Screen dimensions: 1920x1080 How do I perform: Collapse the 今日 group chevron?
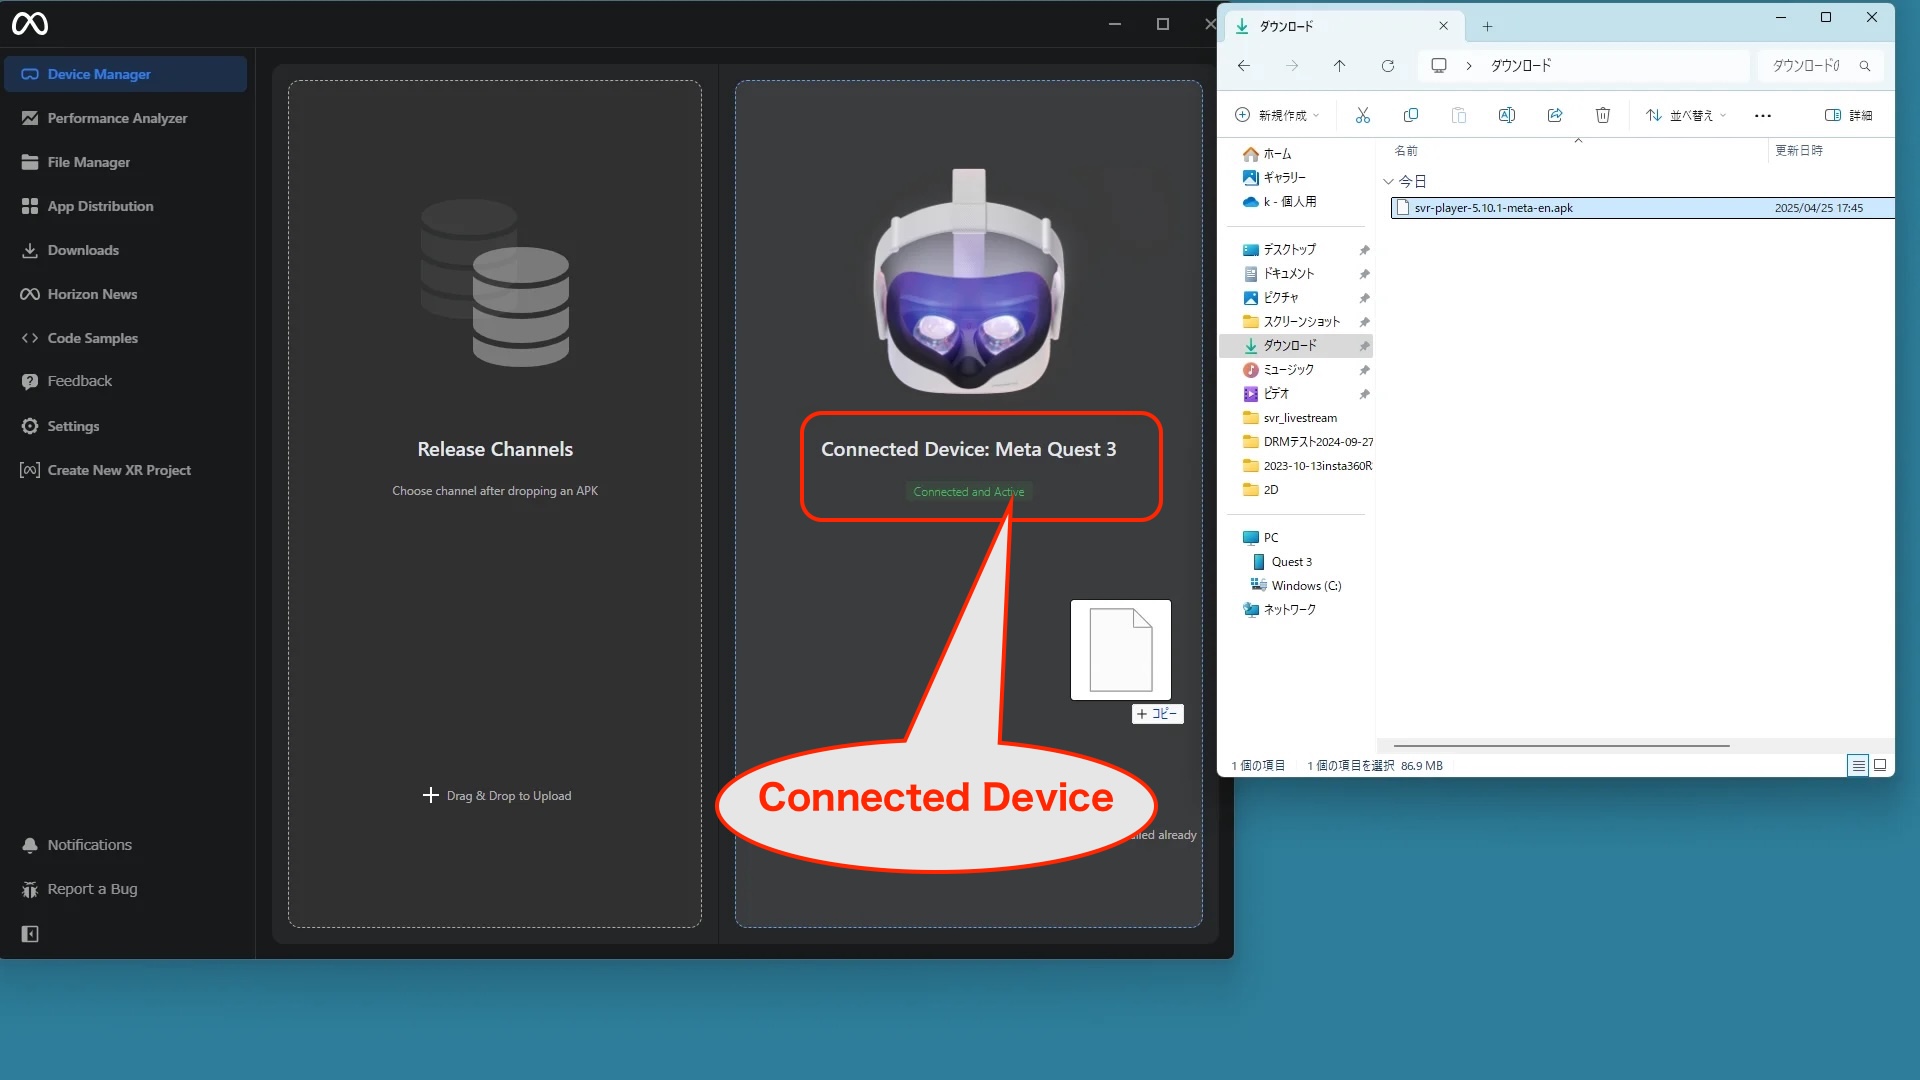pos(1388,181)
